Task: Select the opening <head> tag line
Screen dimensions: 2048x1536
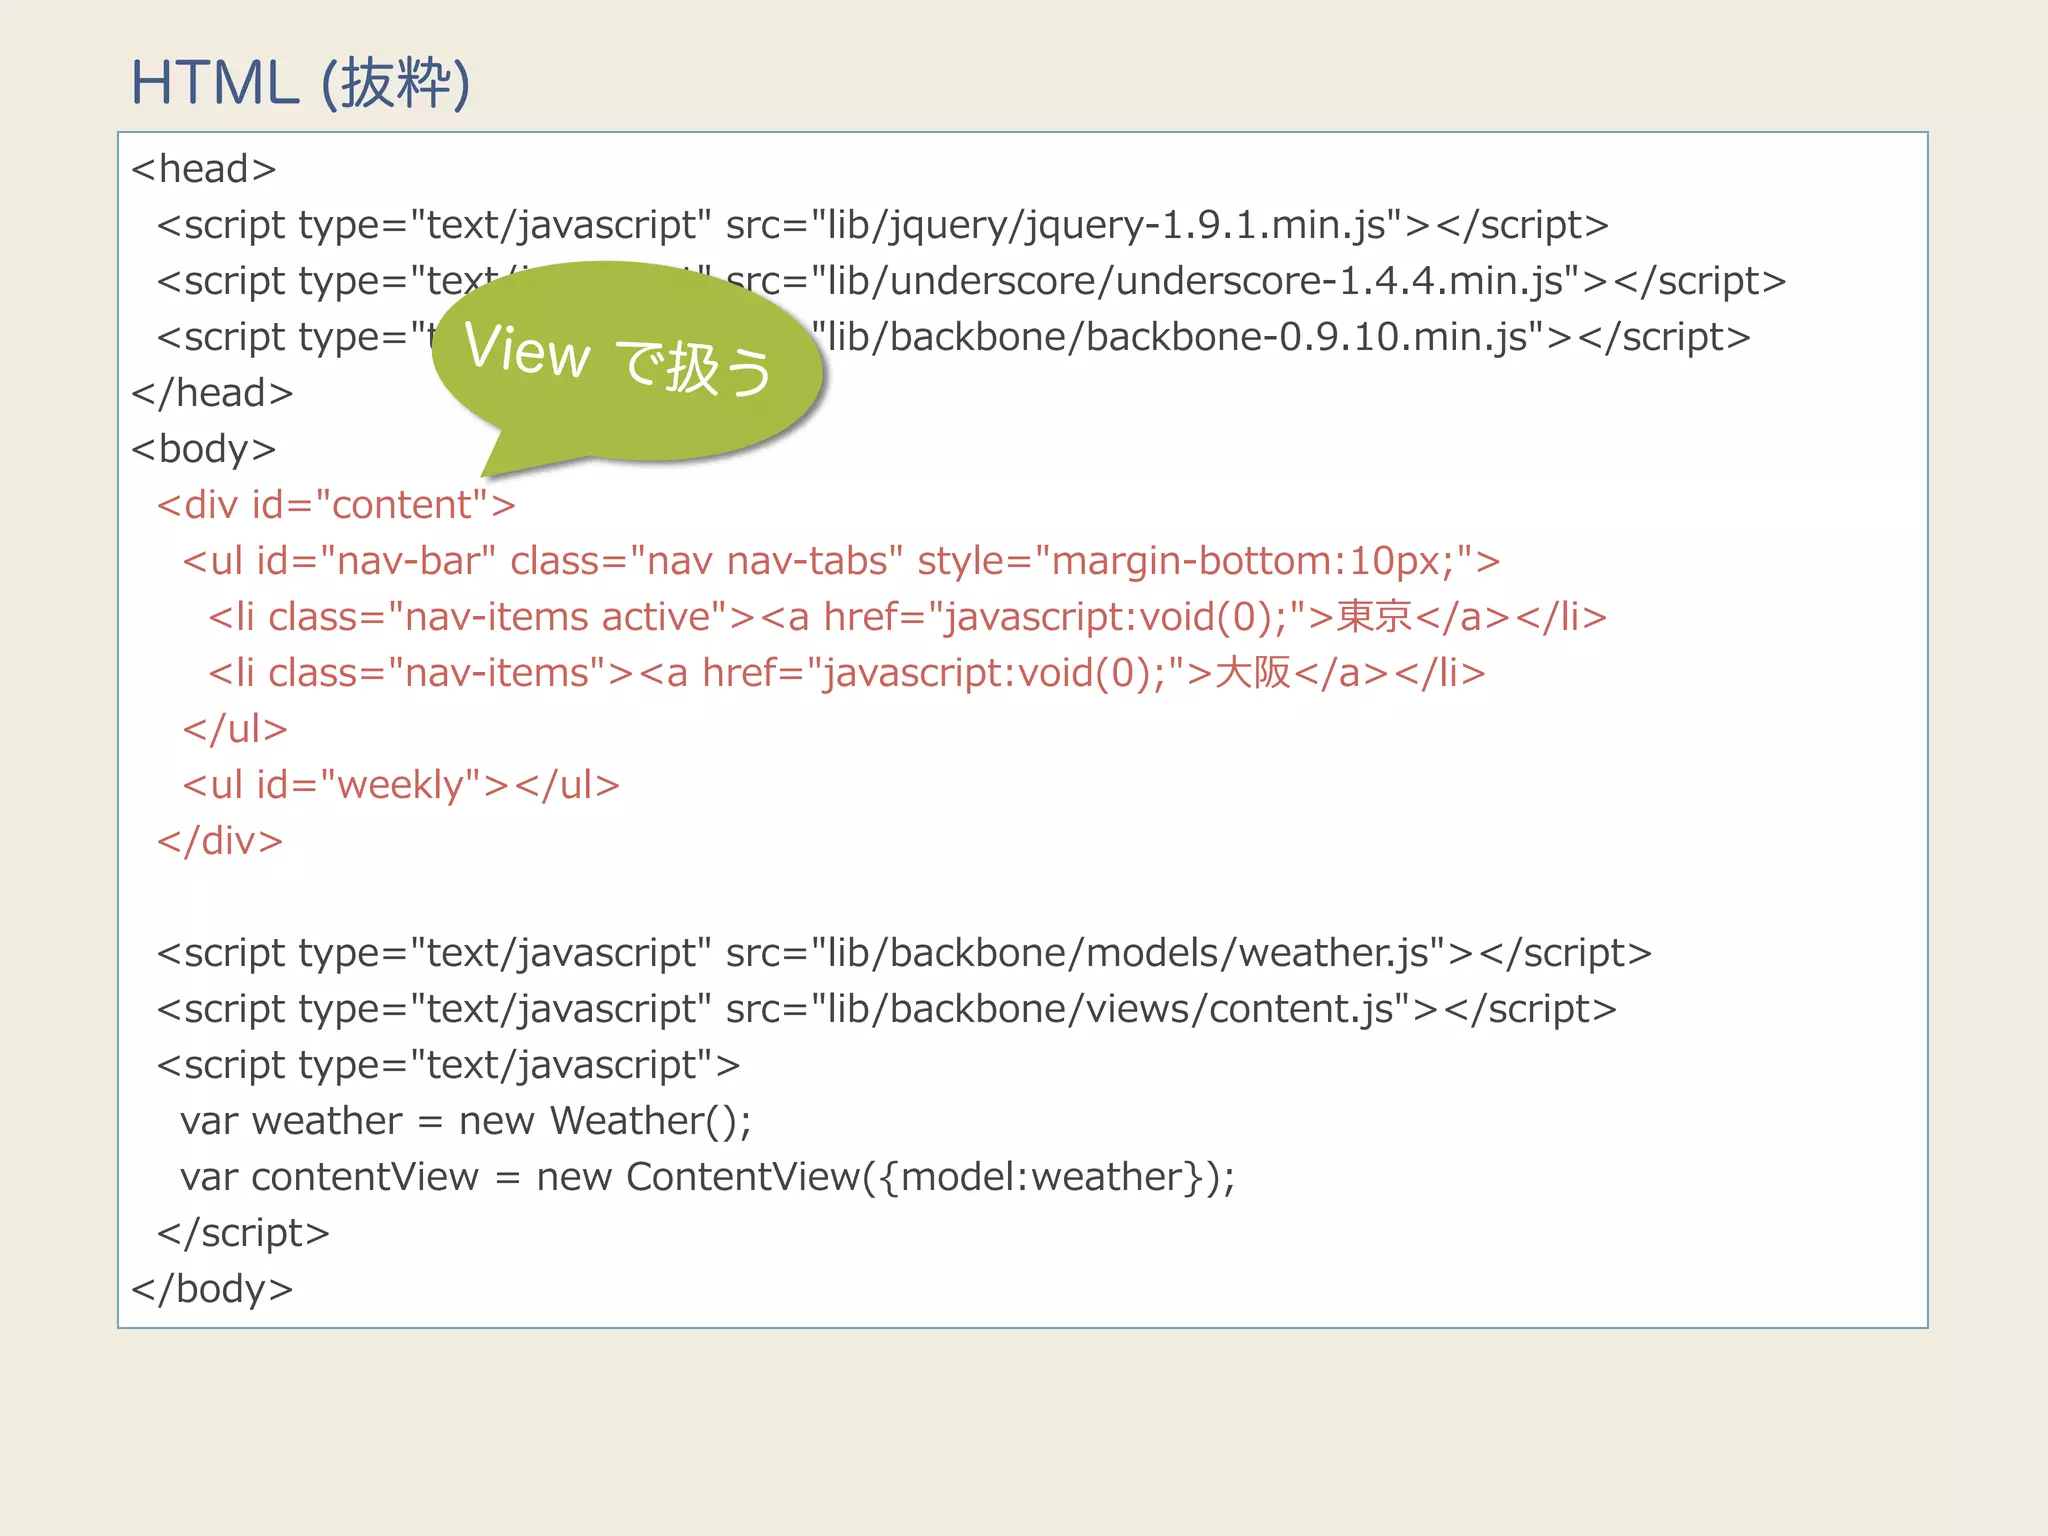Action: click(203, 169)
